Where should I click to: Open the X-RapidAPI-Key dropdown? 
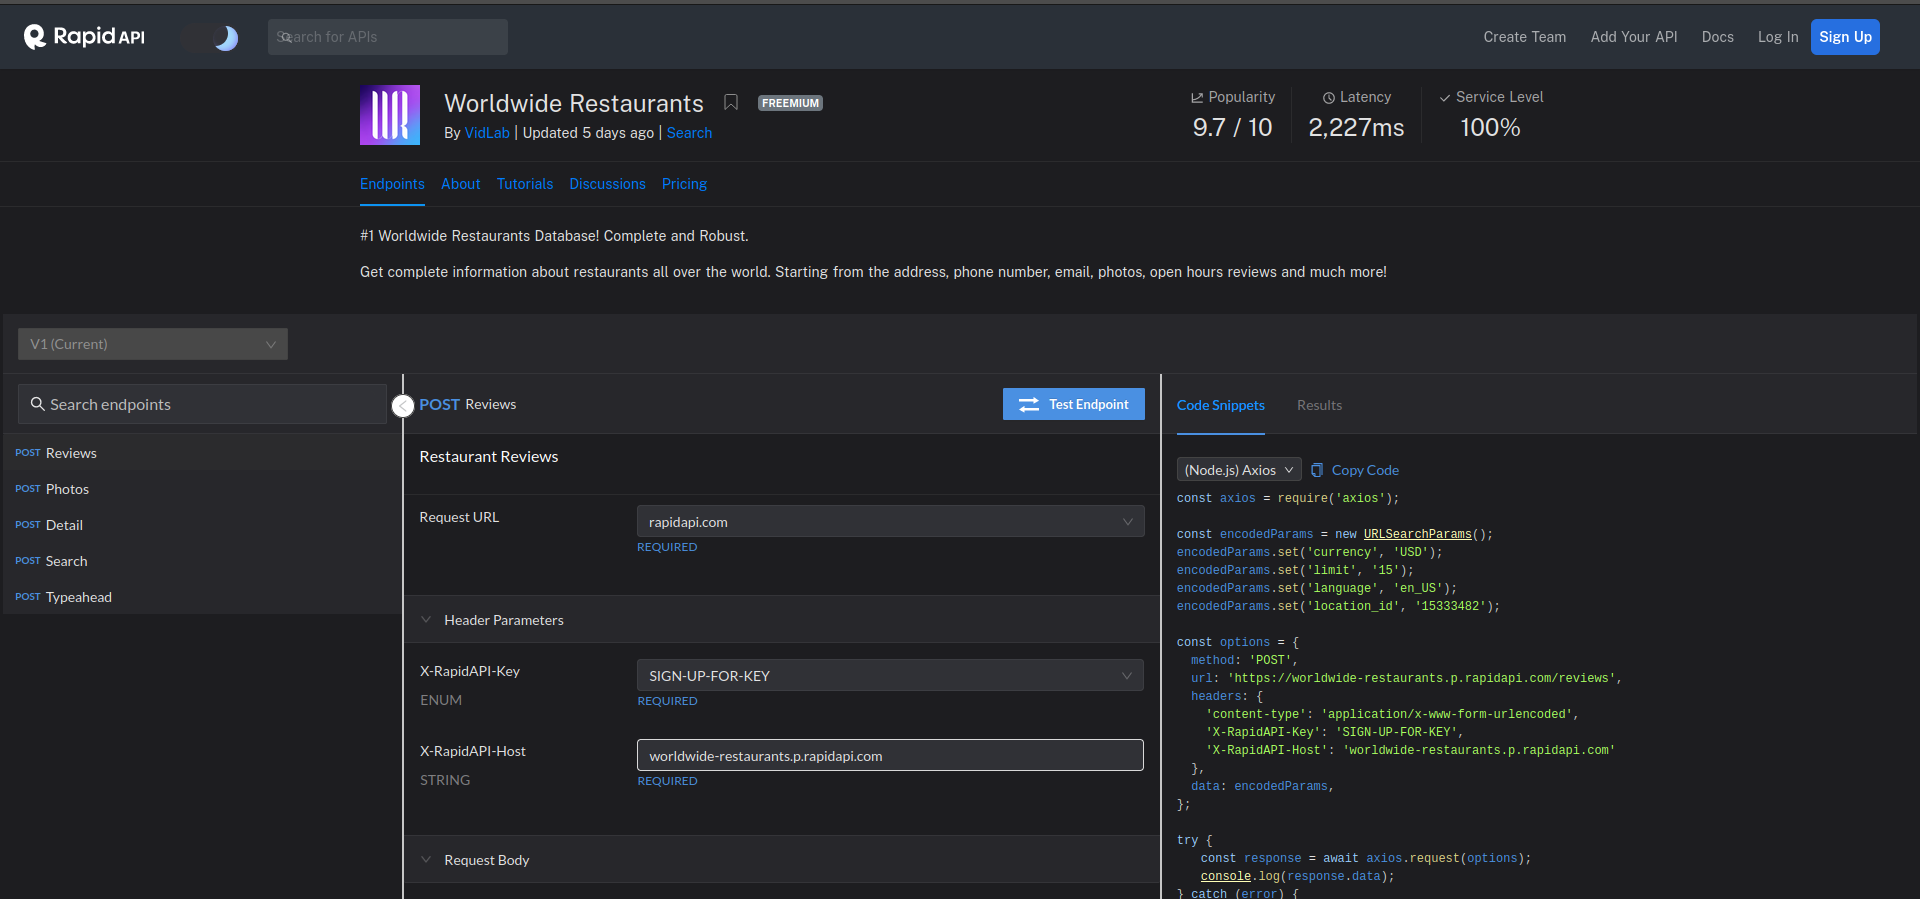(x=890, y=676)
